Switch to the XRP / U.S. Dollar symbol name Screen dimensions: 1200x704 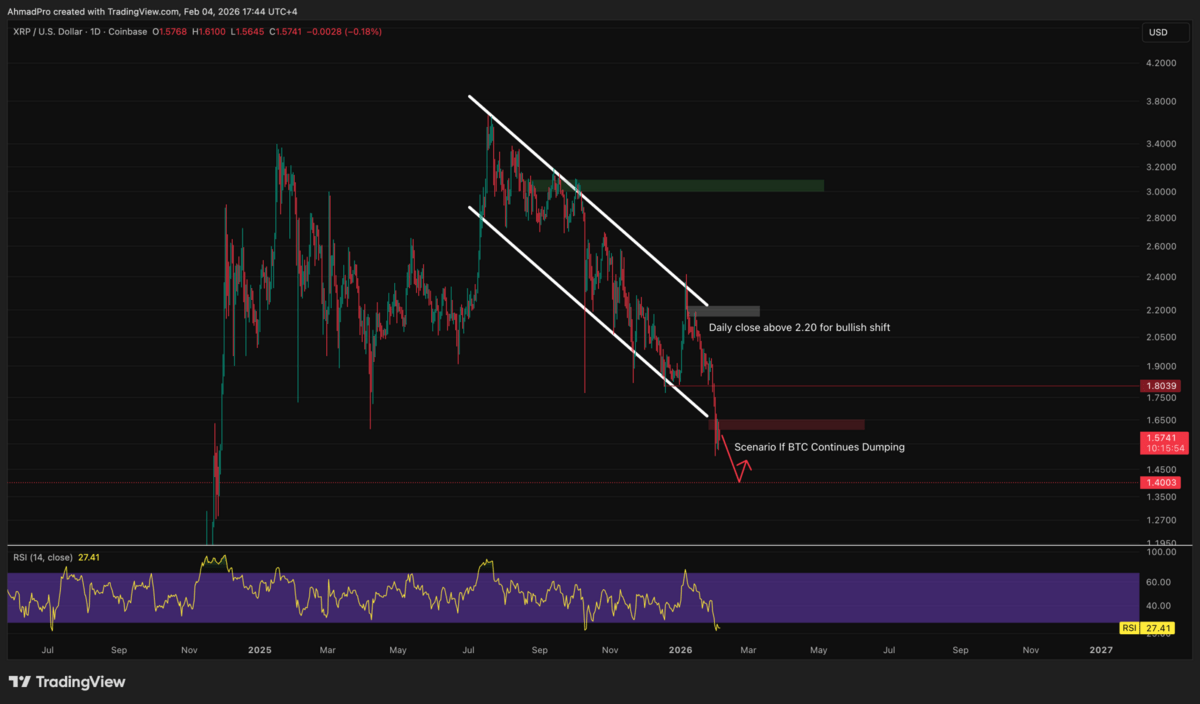point(48,31)
